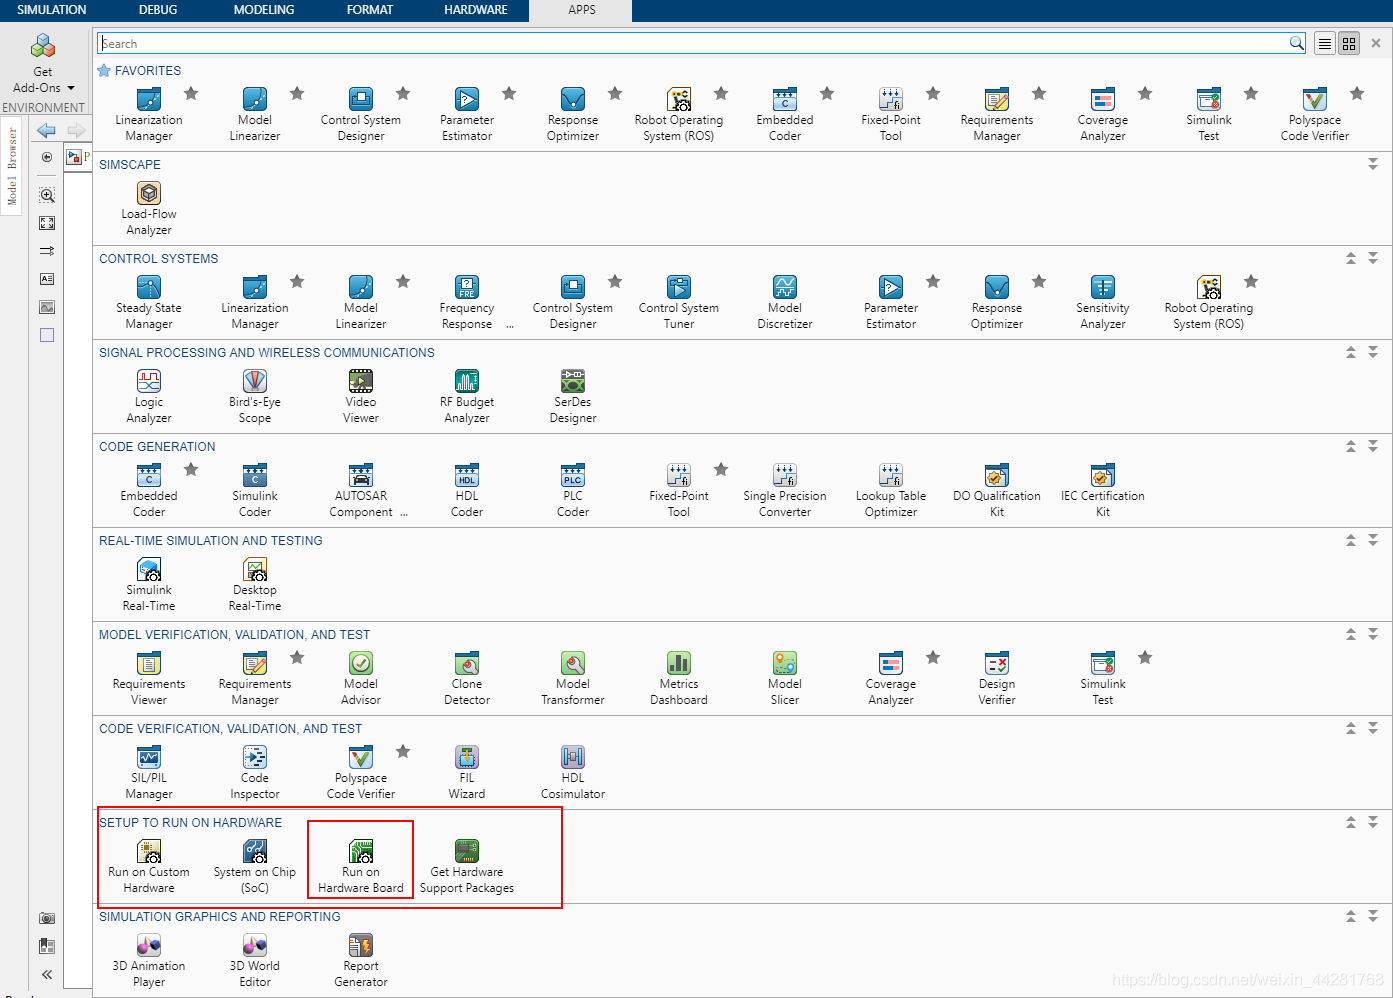Toggle favorite star for Embedded Coder in Code Generation
This screenshot has height=998, width=1393.
(191, 469)
